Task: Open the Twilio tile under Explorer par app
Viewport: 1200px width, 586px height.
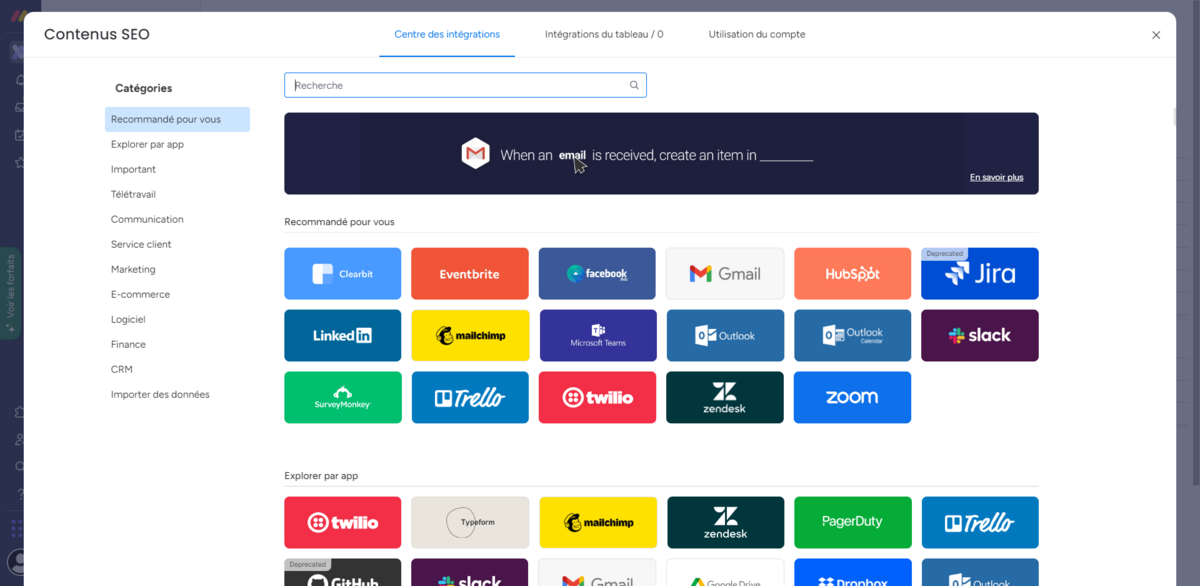Action: click(342, 522)
